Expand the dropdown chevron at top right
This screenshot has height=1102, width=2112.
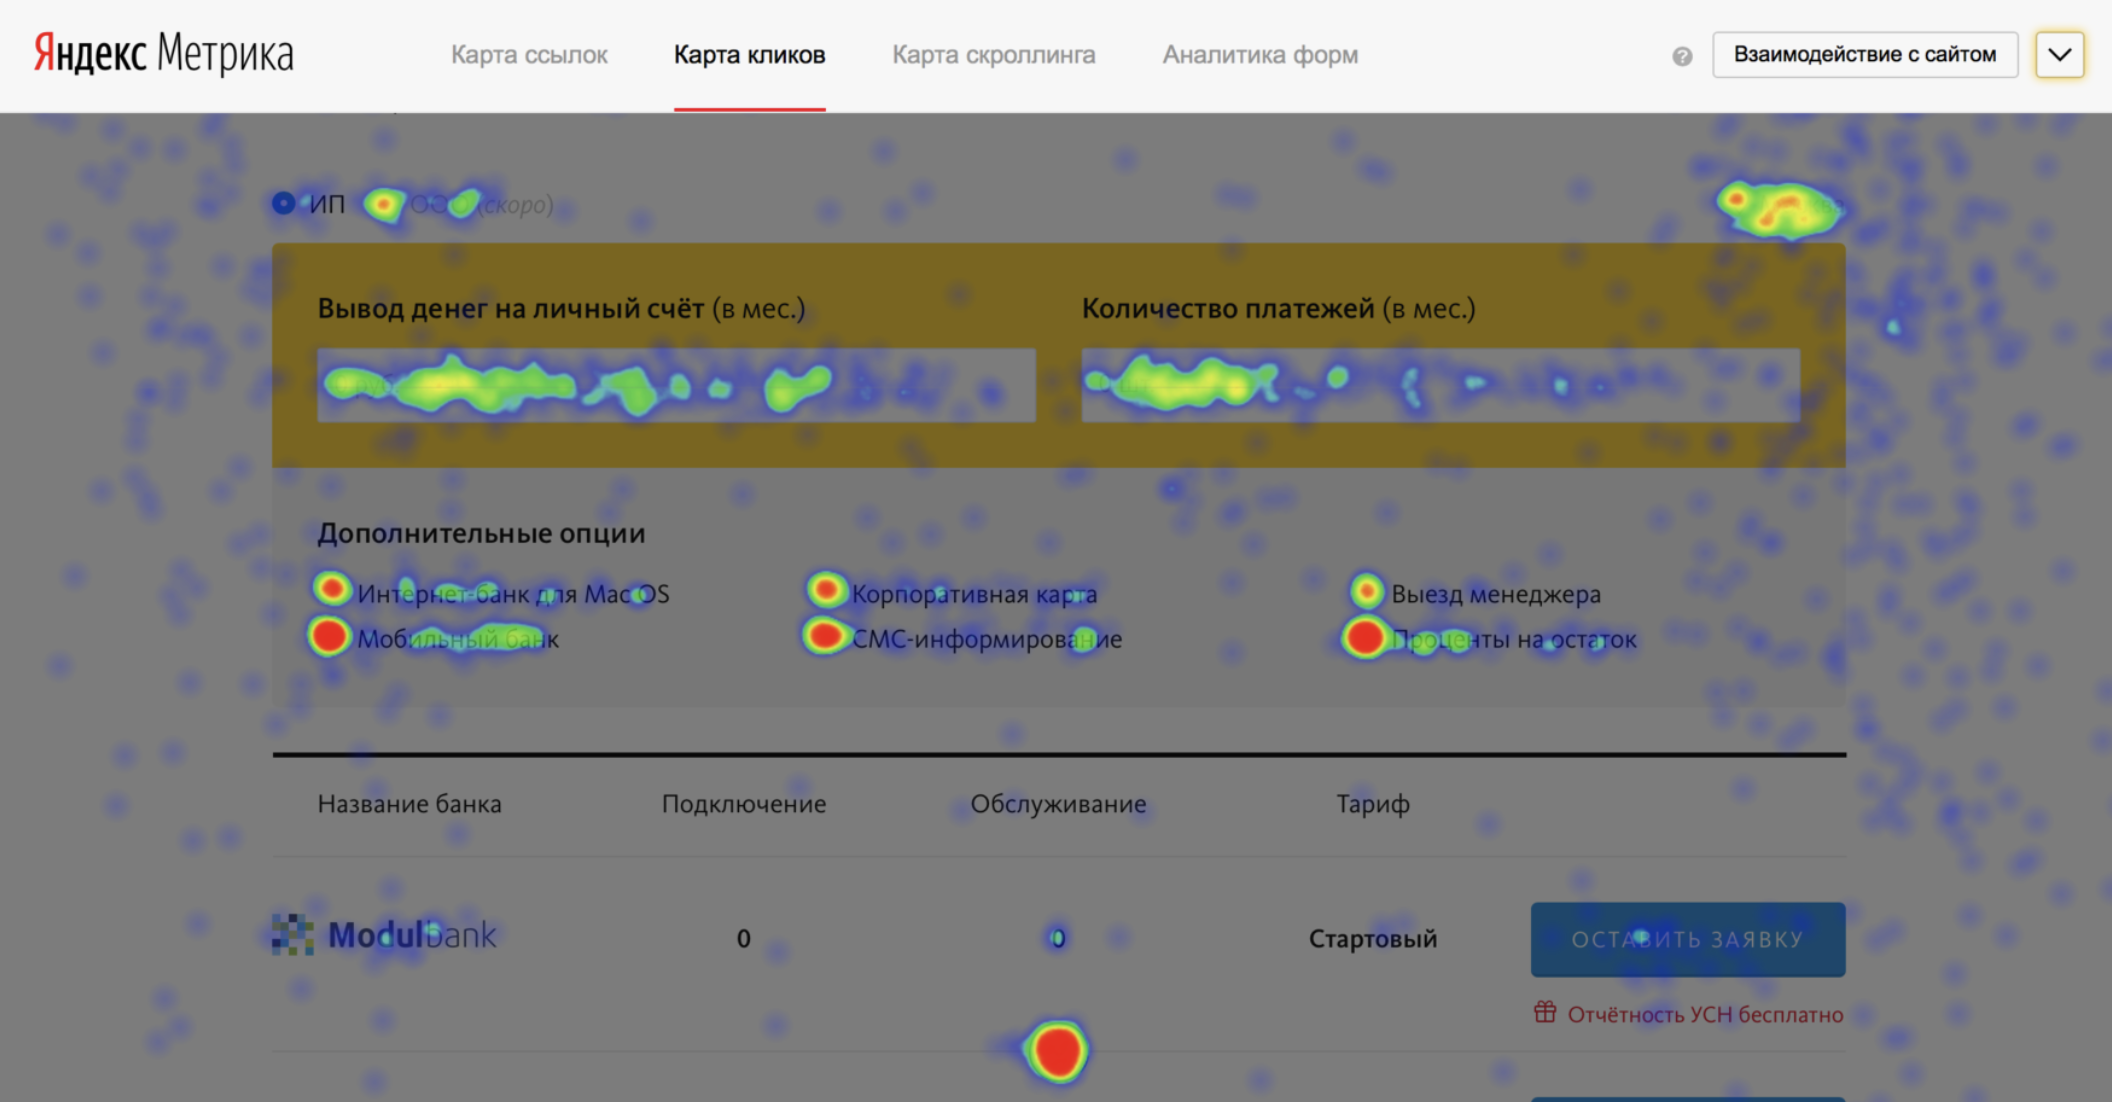pyautogui.click(x=2059, y=55)
